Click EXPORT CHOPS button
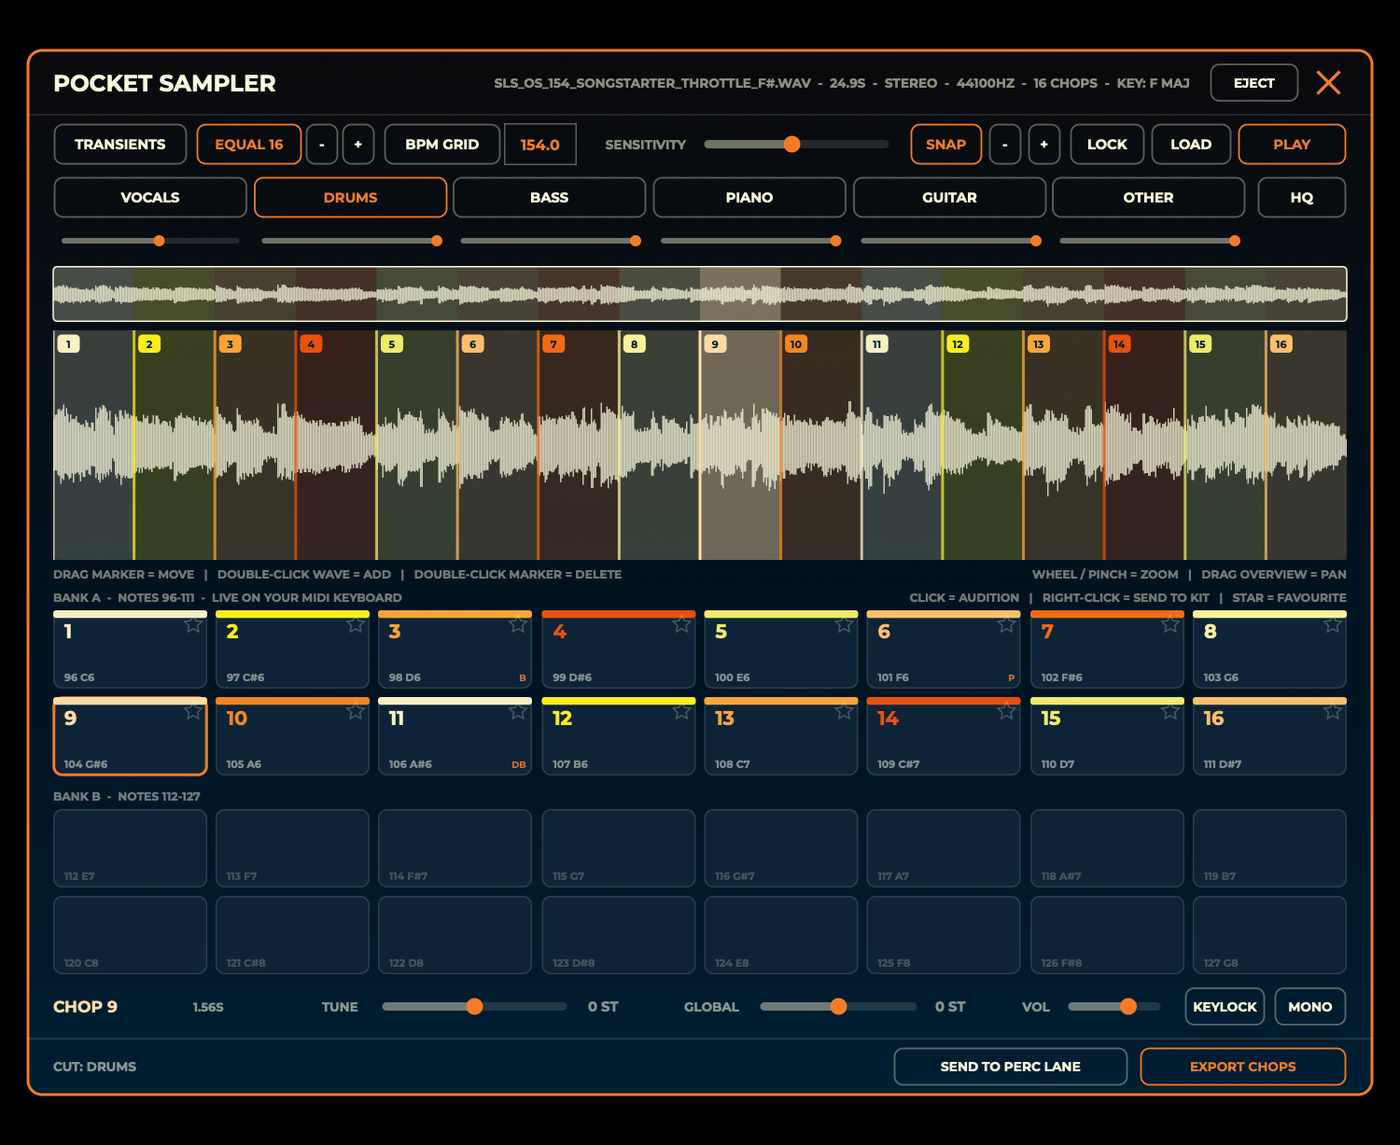This screenshot has height=1145, width=1400. [x=1243, y=1067]
